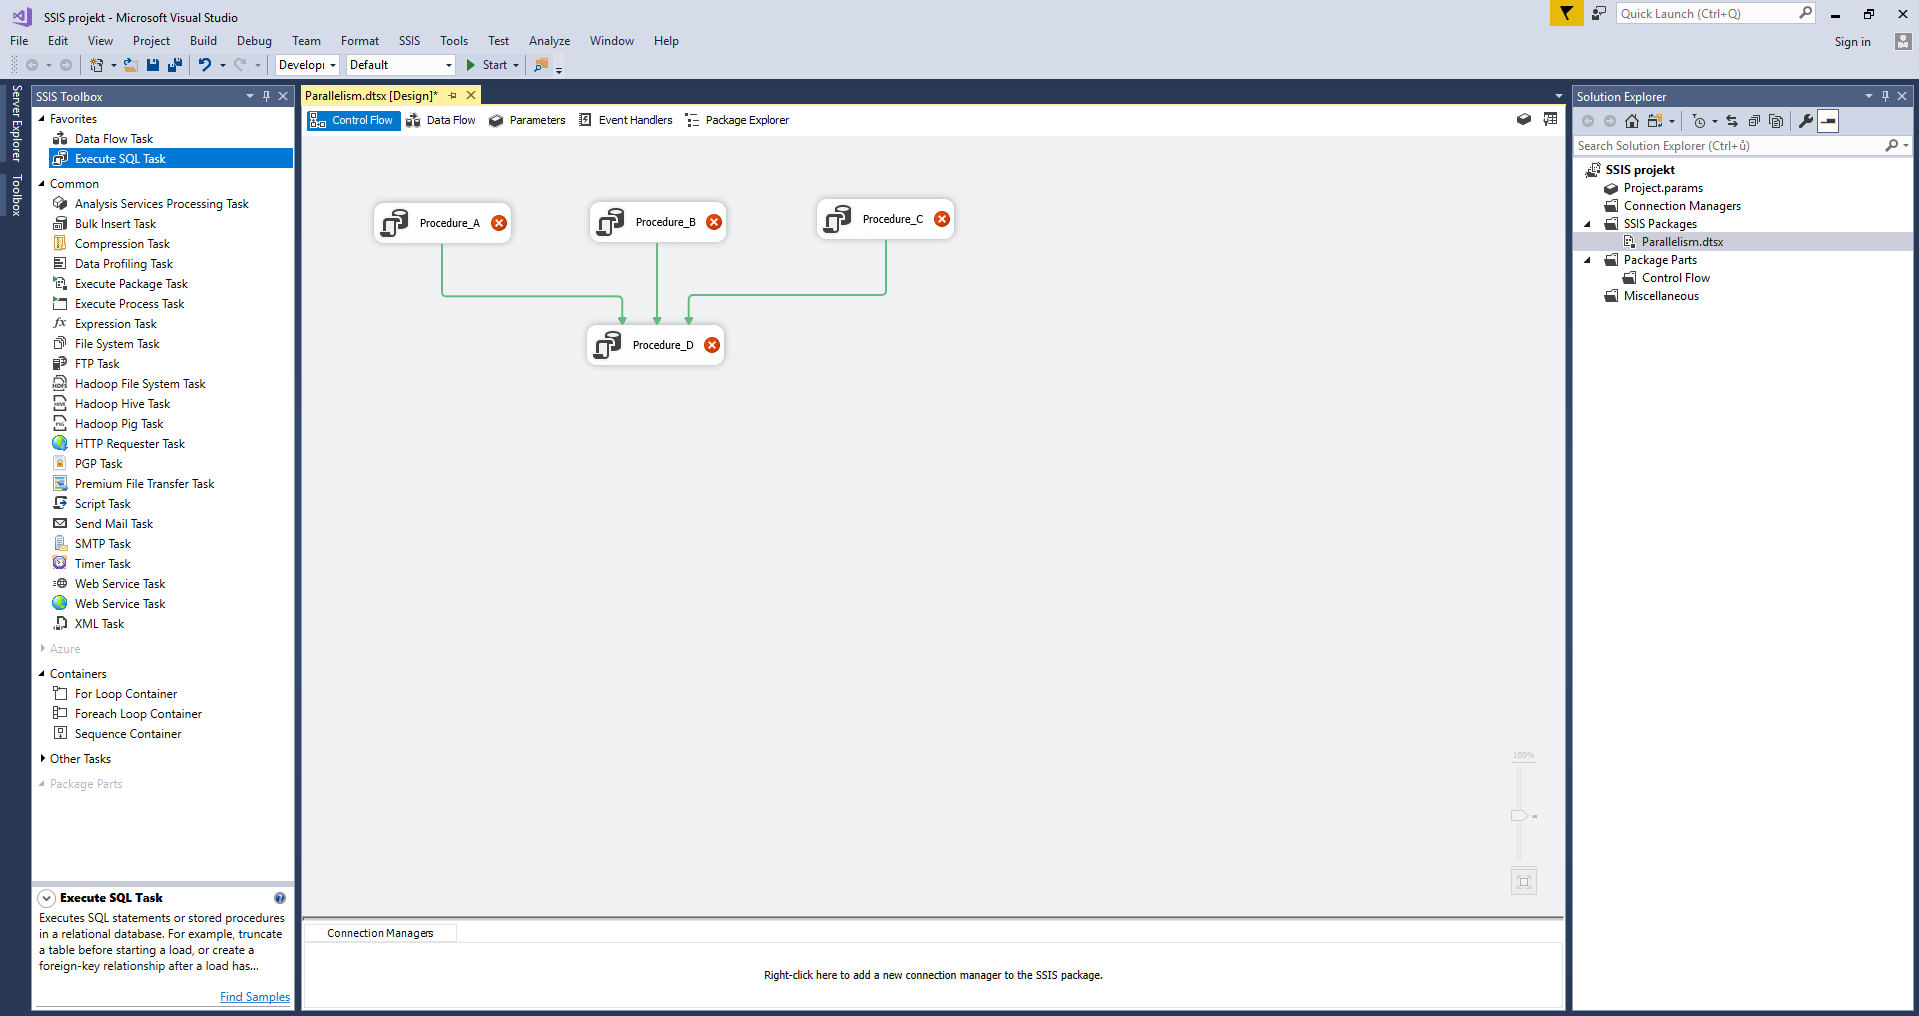Viewport: 1919px width, 1016px height.
Task: Click the Find Samples link
Action: click(x=254, y=997)
